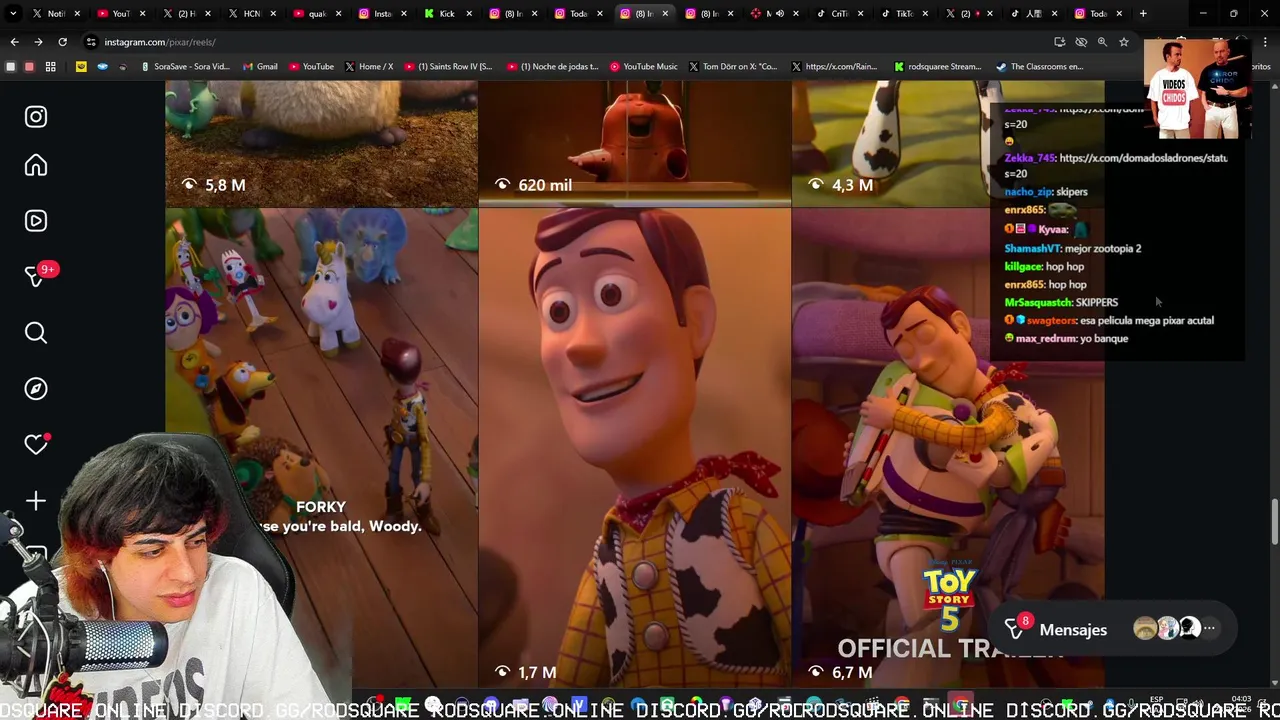Open the Noche de jodas bookmark
1280x720 pixels.
(552, 66)
